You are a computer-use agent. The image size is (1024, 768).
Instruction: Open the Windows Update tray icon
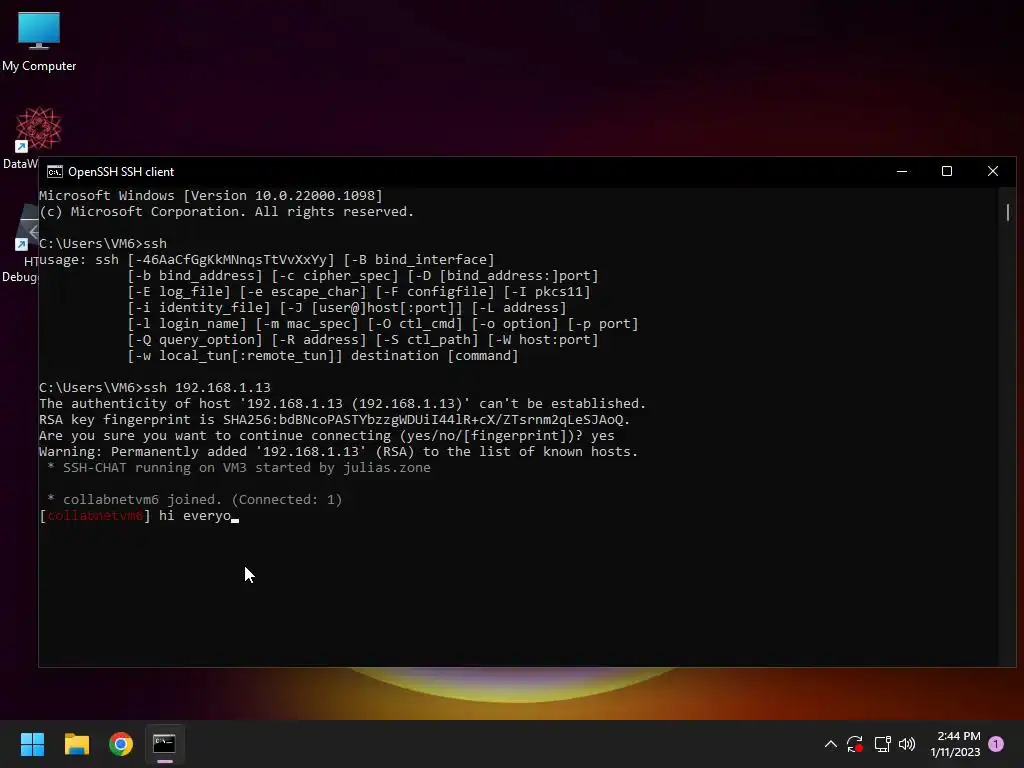coord(855,744)
